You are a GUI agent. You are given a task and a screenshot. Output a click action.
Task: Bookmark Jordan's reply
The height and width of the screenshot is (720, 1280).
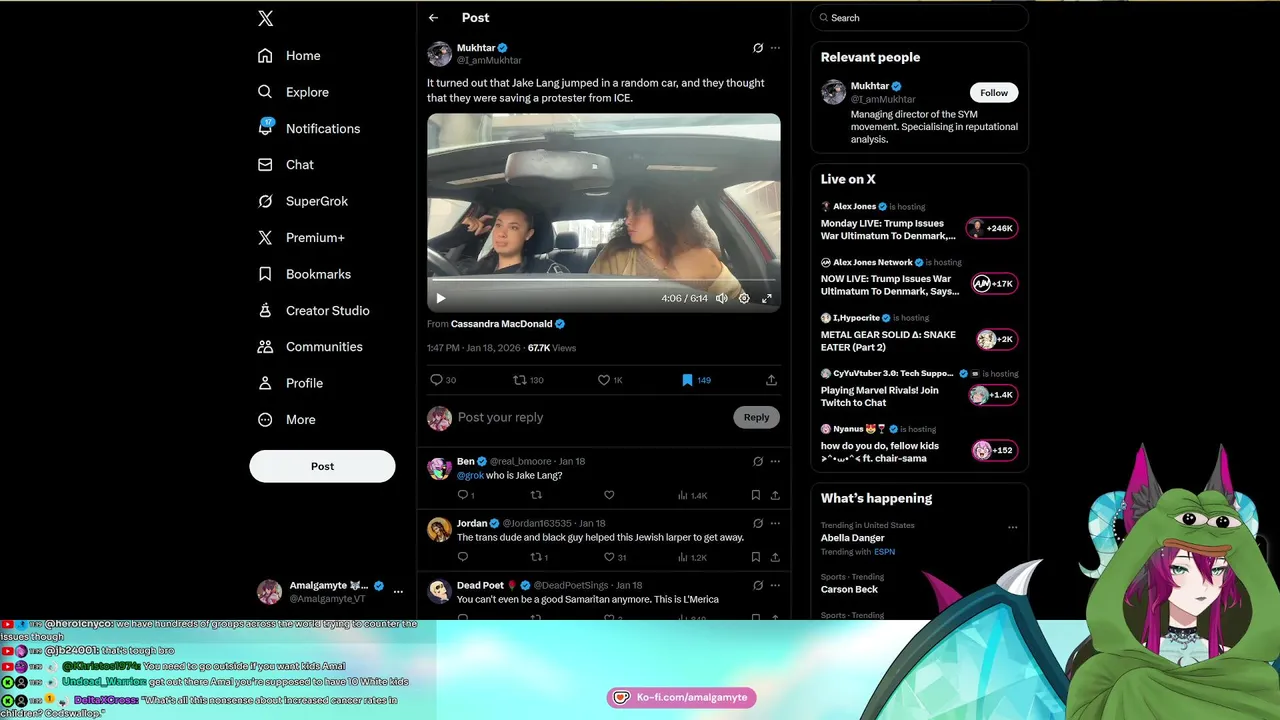point(756,557)
